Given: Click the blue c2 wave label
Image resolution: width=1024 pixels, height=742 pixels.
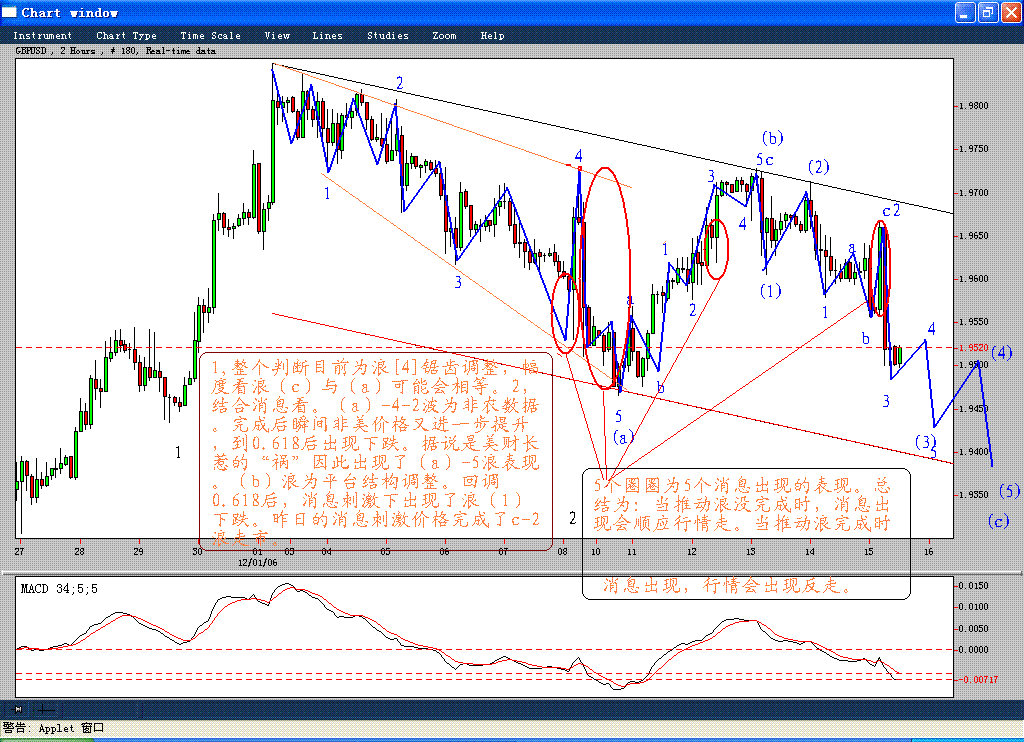Looking at the screenshot, I should [x=891, y=210].
